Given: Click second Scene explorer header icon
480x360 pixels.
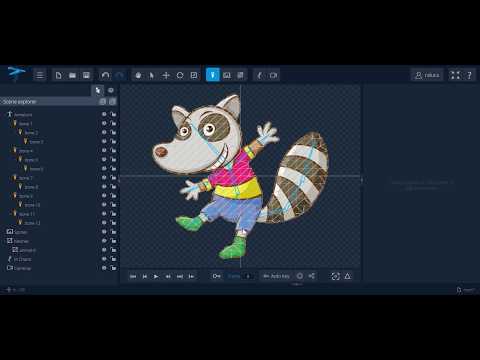Looking at the screenshot, I should (x=112, y=102).
